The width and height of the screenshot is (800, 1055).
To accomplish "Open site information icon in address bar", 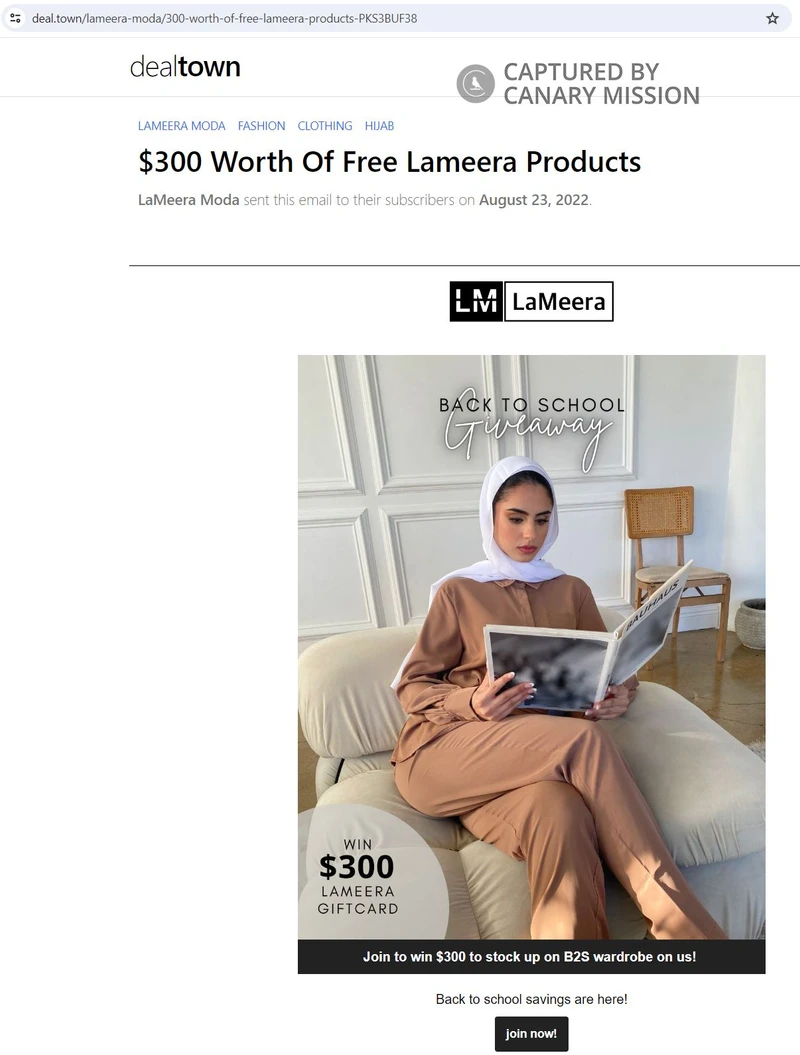I will pyautogui.click(x=15, y=18).
